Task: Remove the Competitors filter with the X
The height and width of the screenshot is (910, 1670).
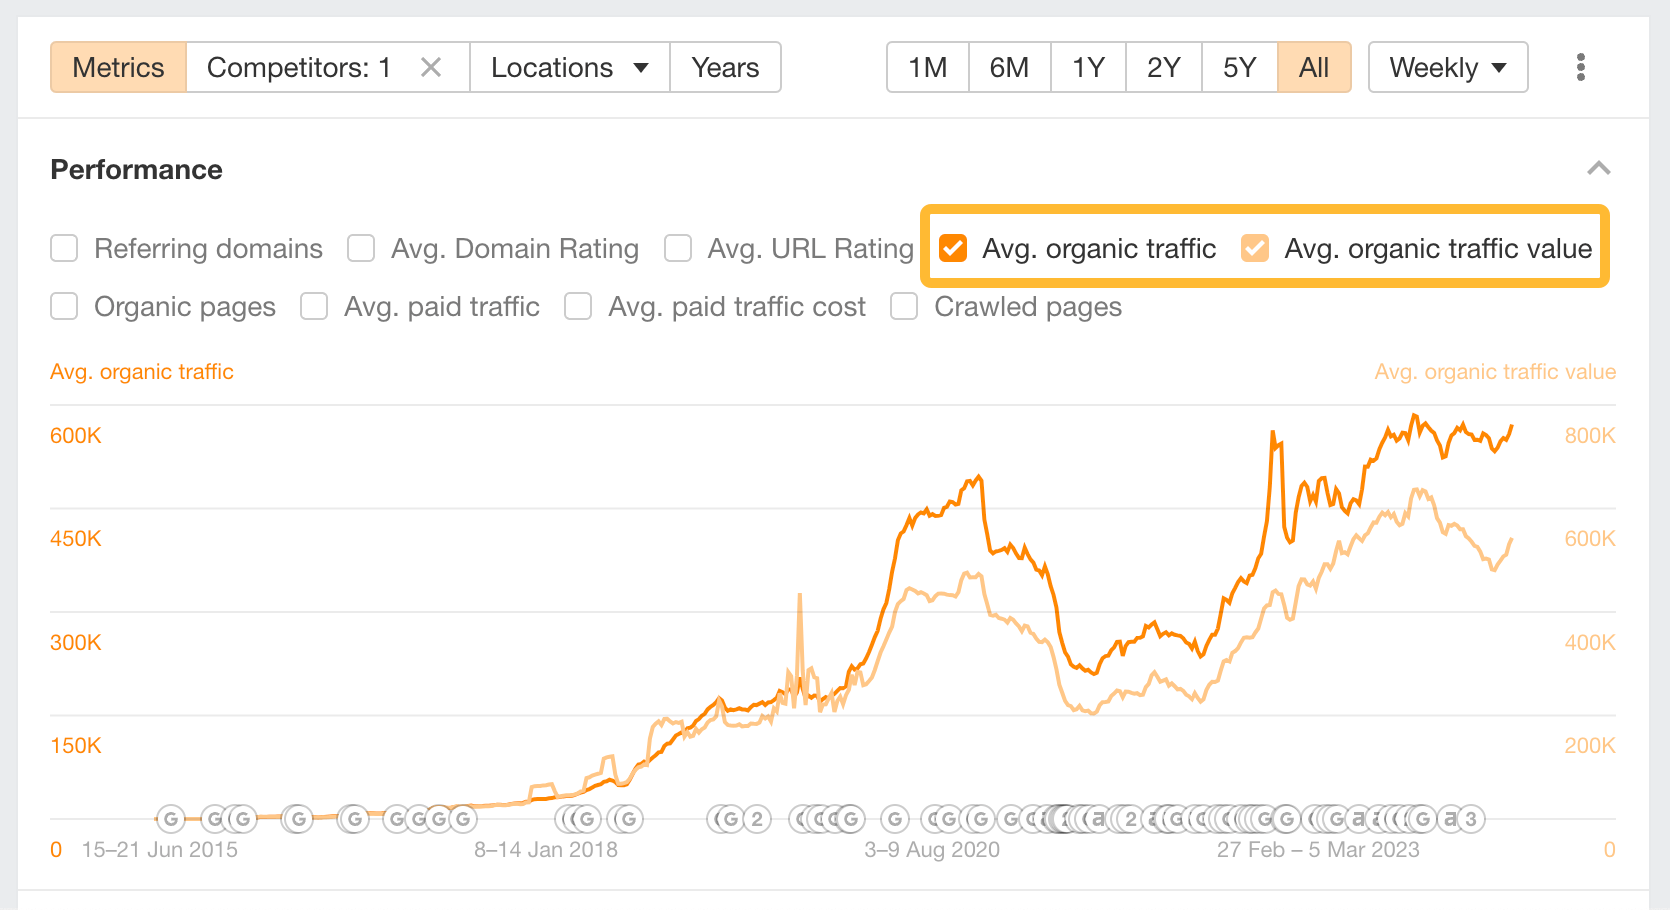Action: point(431,67)
